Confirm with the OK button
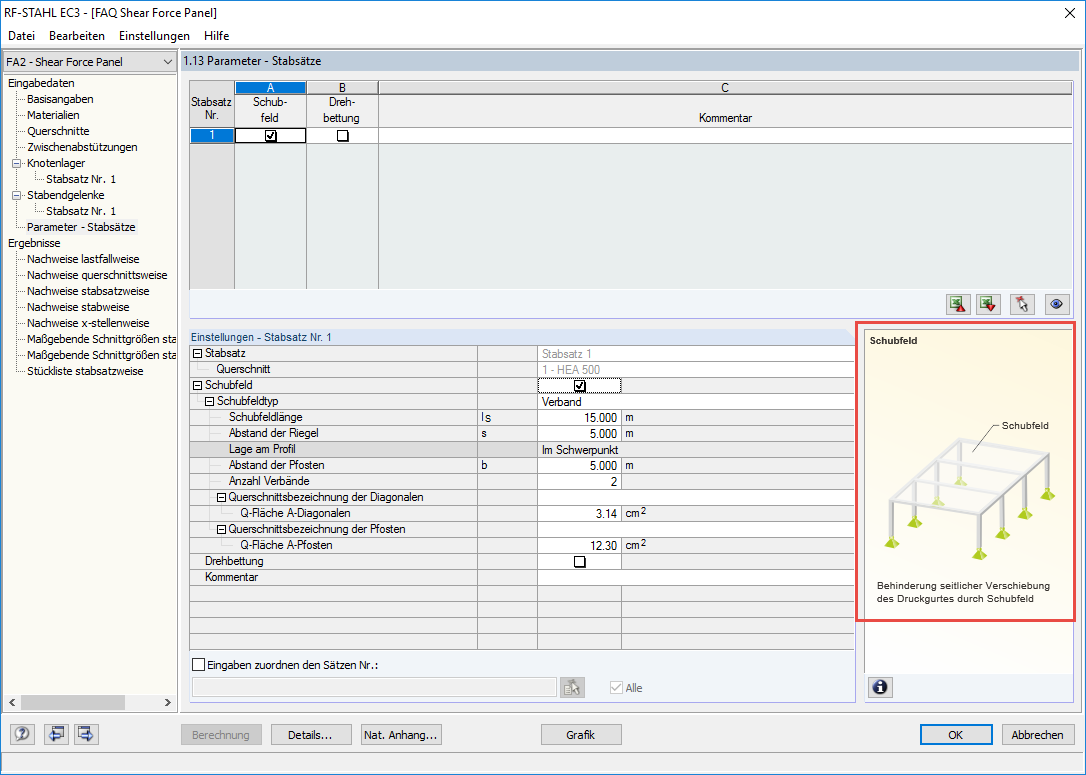The width and height of the screenshot is (1086, 775). coord(956,735)
